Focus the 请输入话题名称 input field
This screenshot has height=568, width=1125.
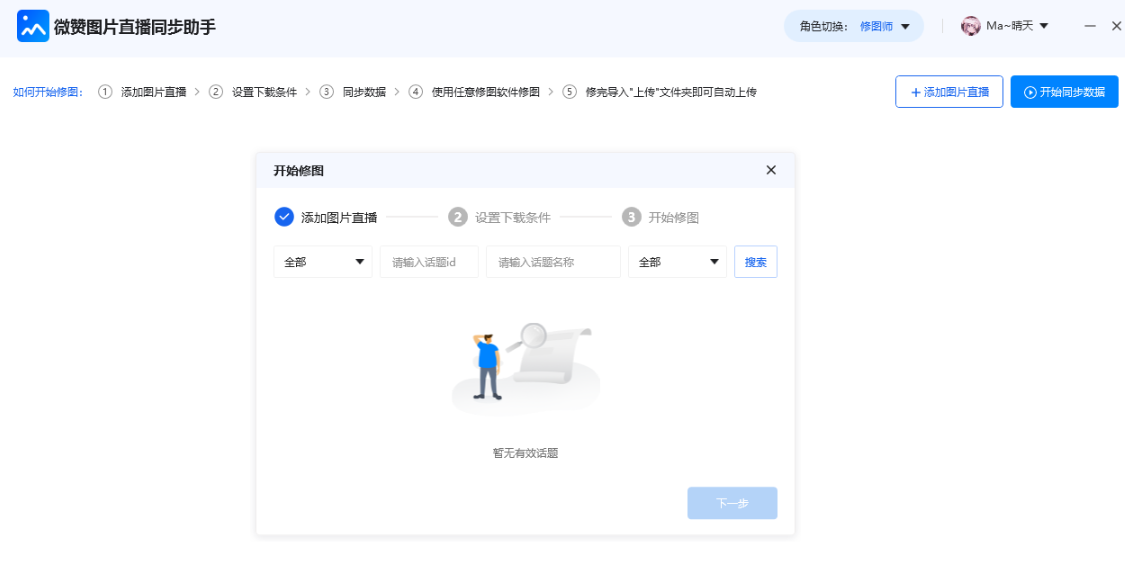553,262
